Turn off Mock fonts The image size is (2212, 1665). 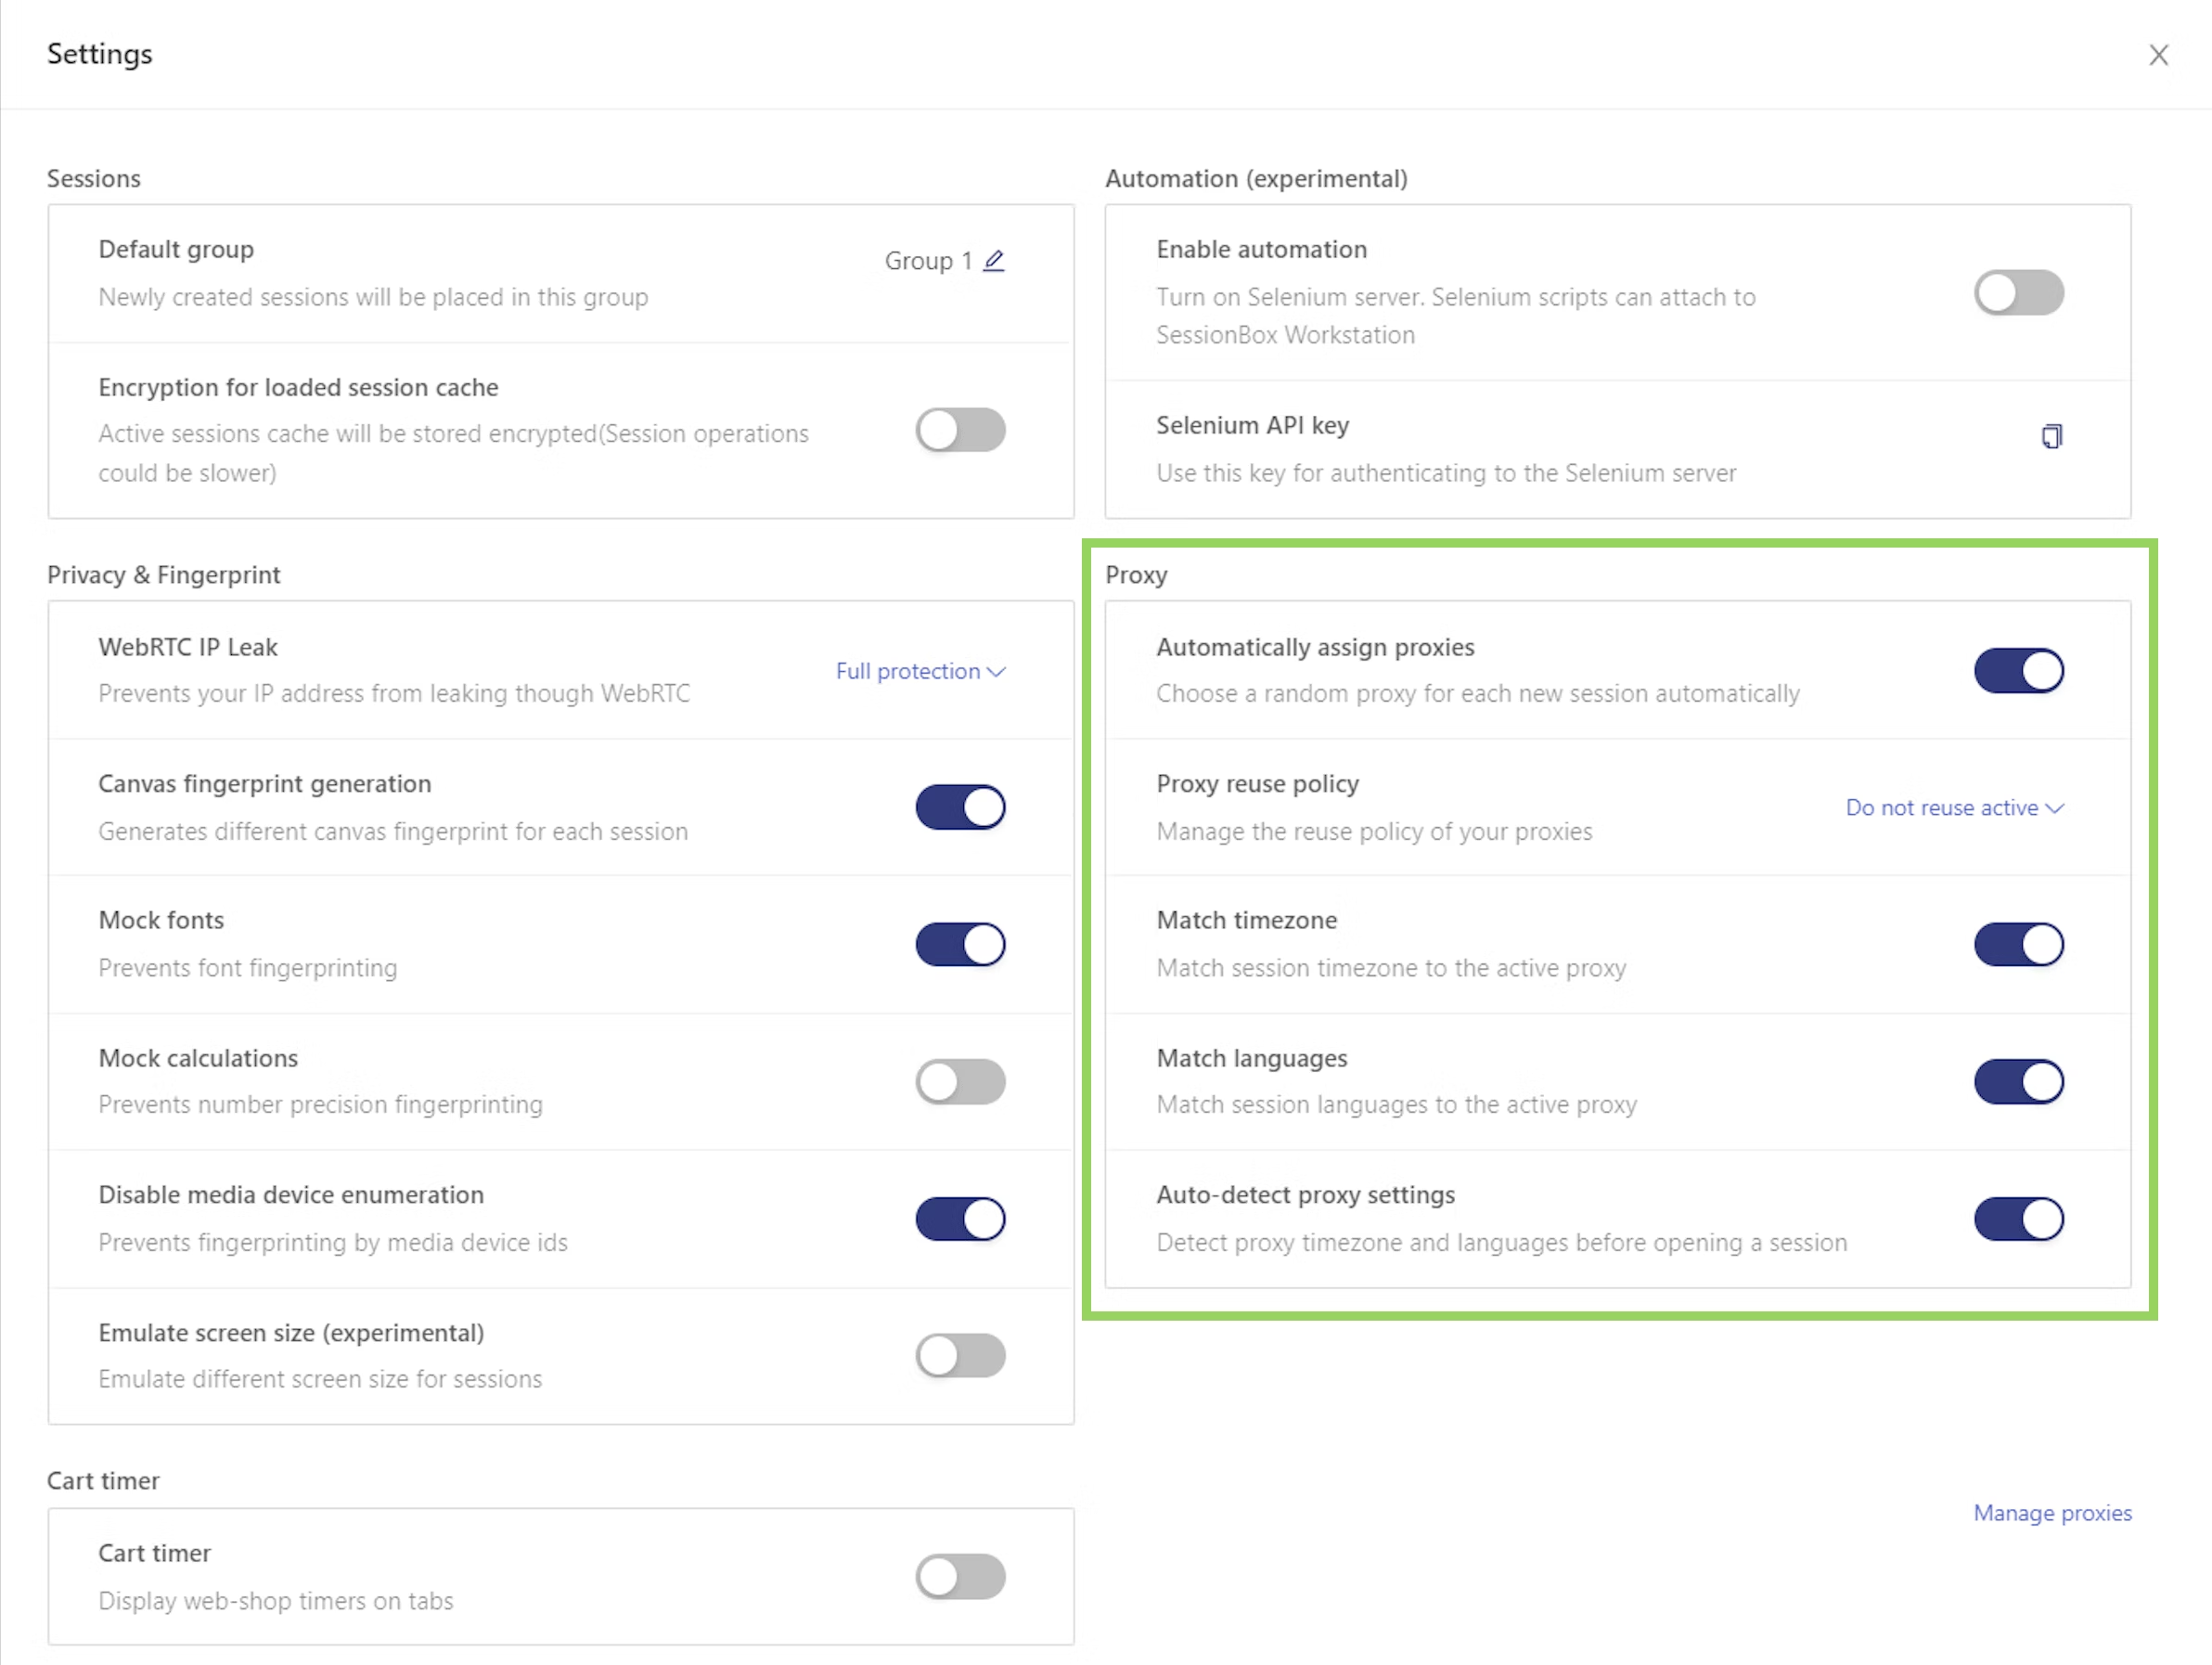coord(960,944)
